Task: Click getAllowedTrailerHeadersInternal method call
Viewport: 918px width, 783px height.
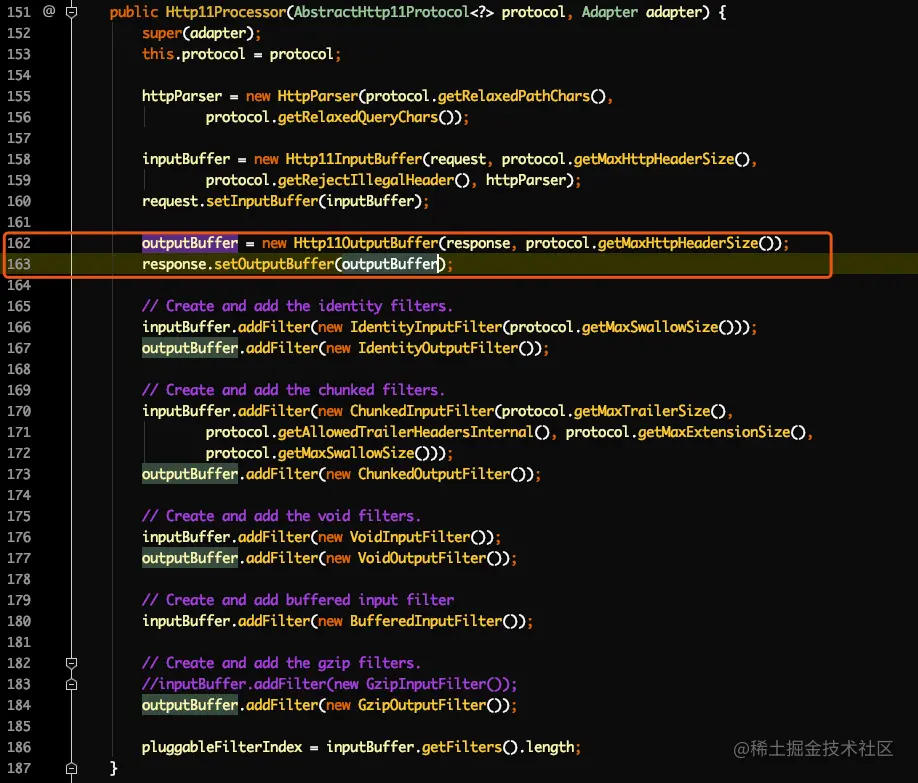Action: coord(405,432)
